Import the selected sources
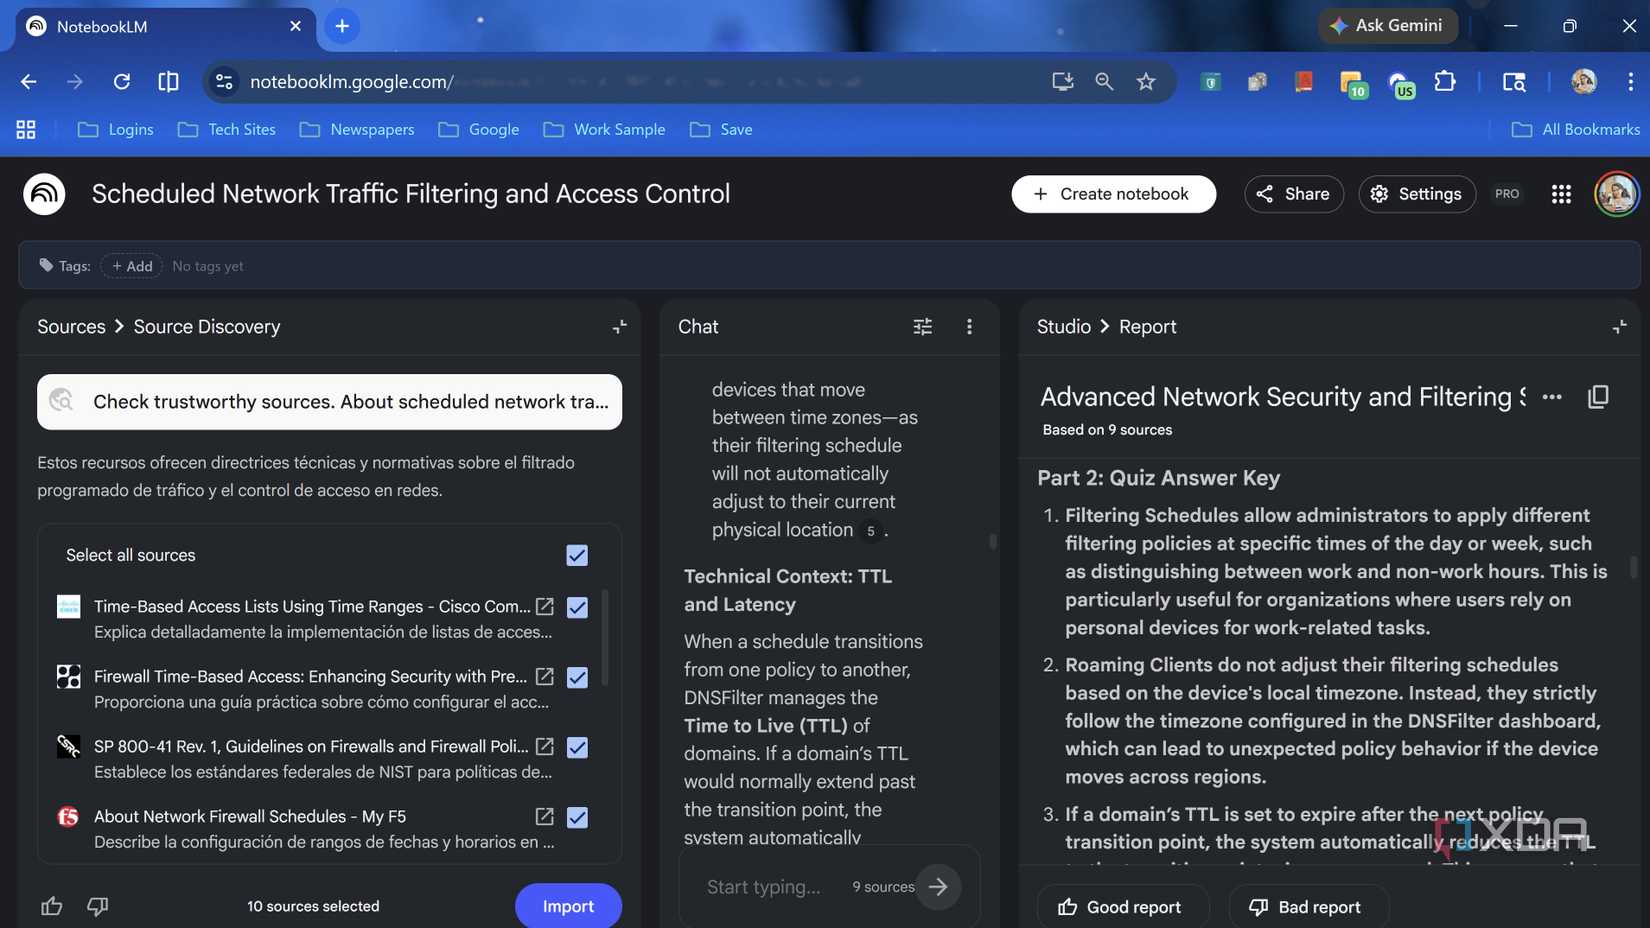Screen dimensions: 1650x928 tap(568, 906)
